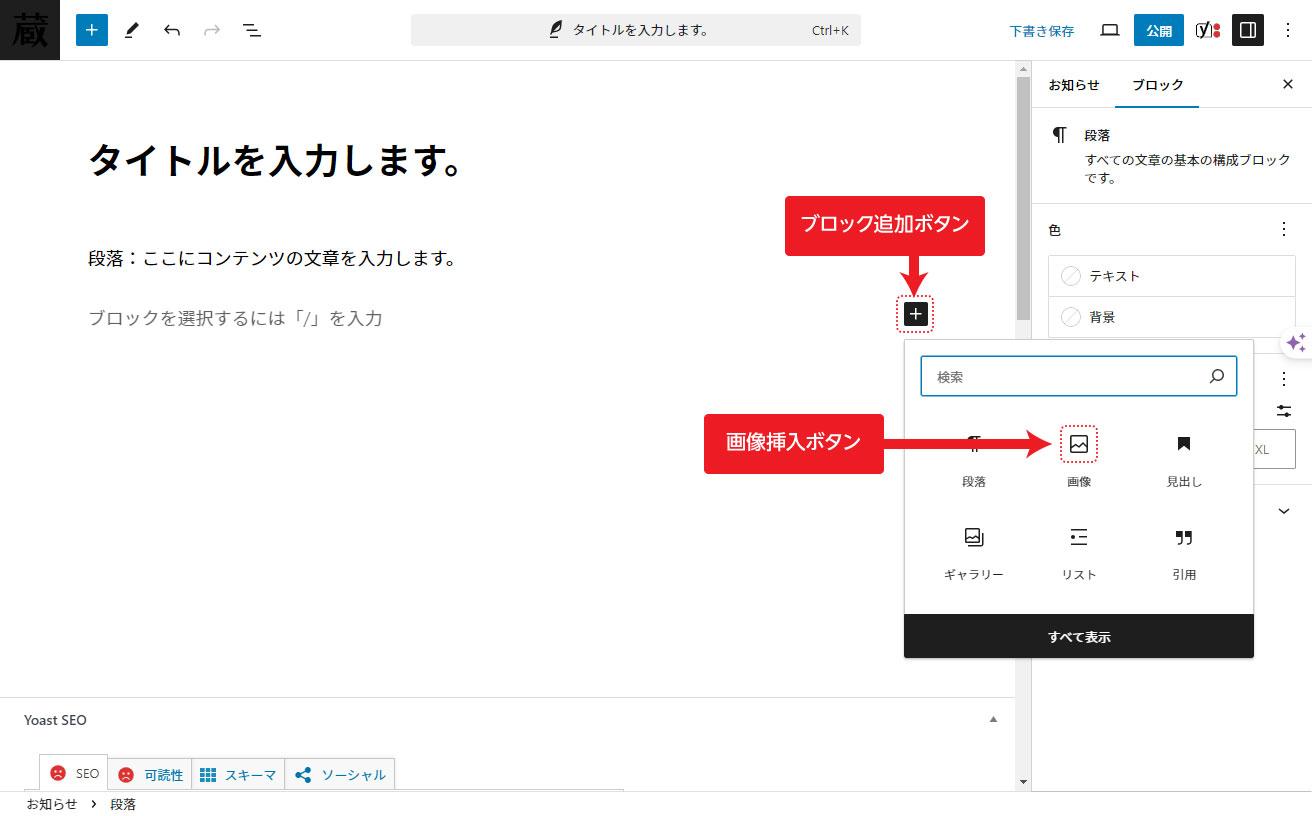Click the block search input field
Screen dimensions: 1312x816
point(1078,376)
